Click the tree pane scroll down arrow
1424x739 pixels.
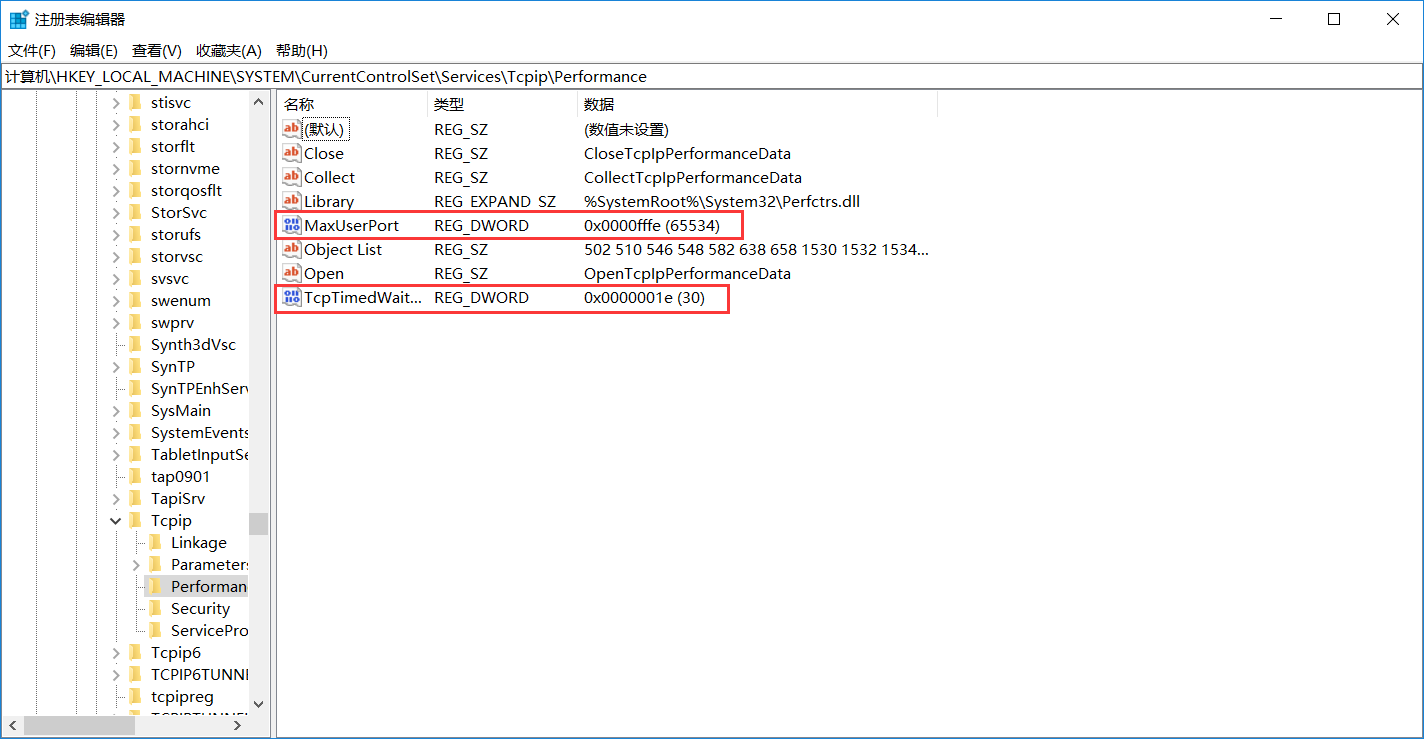259,704
